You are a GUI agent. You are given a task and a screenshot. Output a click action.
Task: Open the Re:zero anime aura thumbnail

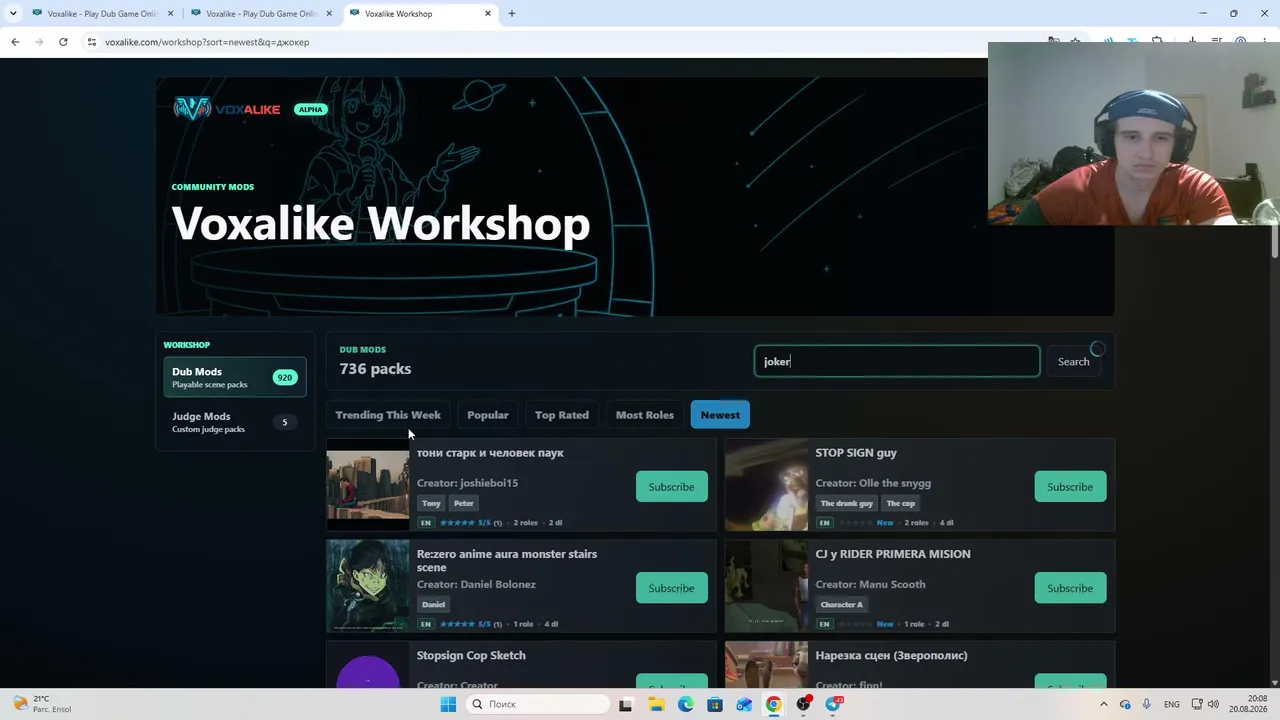coord(368,586)
